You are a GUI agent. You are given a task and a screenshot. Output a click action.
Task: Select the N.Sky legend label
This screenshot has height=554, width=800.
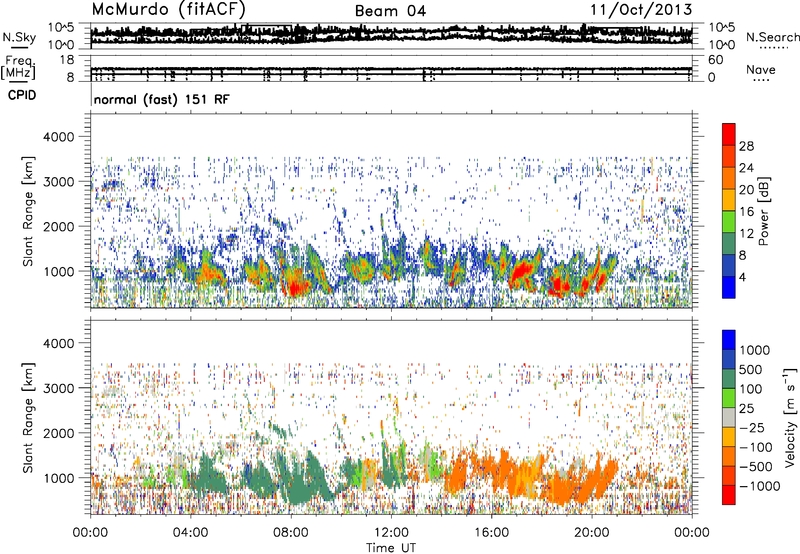[x=19, y=37]
